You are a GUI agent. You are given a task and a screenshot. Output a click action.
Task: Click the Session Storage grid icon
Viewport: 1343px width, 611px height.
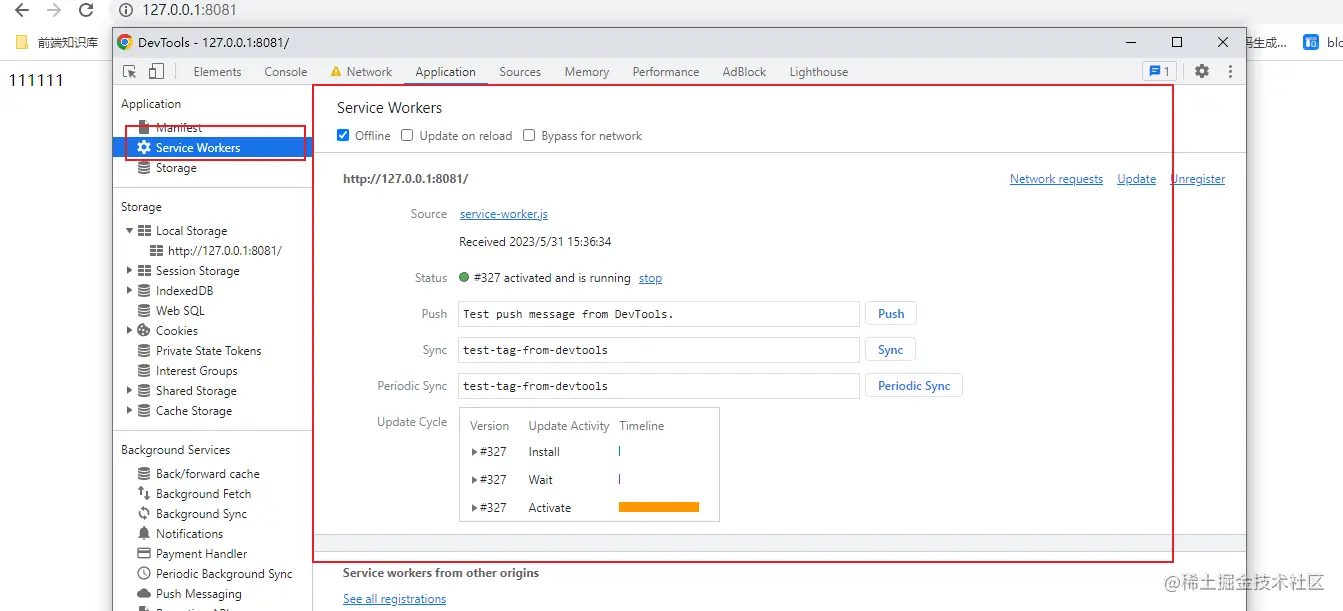coord(144,270)
